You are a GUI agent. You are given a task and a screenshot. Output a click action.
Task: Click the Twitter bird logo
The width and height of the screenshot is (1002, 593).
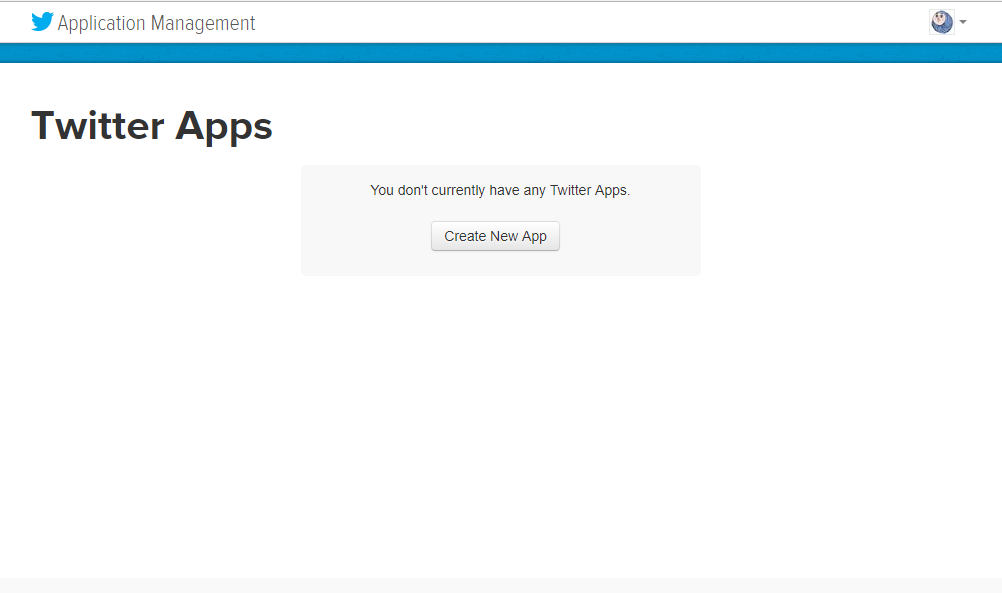coord(42,22)
